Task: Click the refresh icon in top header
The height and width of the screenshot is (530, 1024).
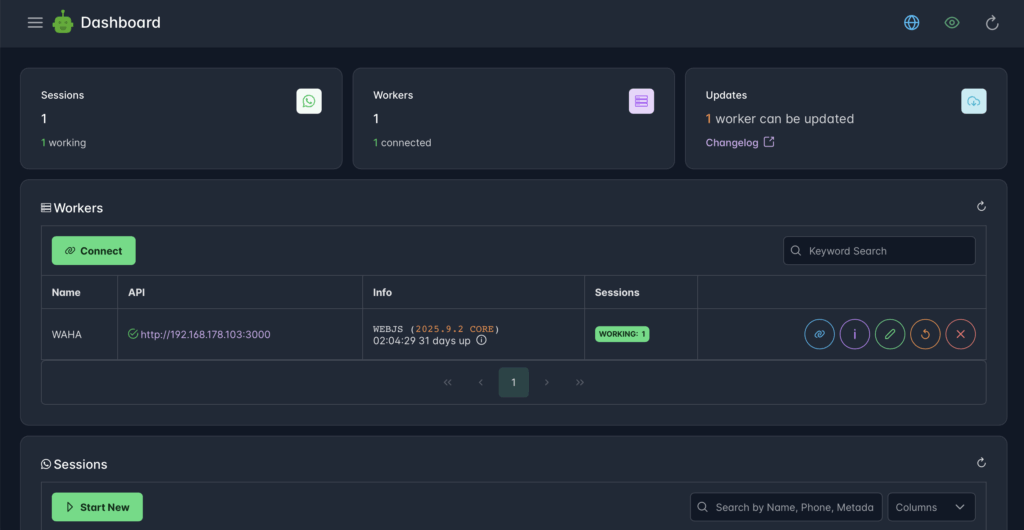Action: (x=992, y=22)
